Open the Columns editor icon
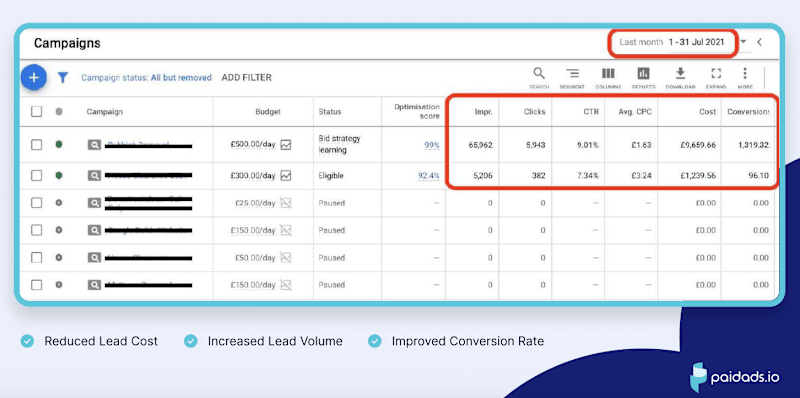Screen dimensions: 800x398 pos(608,78)
